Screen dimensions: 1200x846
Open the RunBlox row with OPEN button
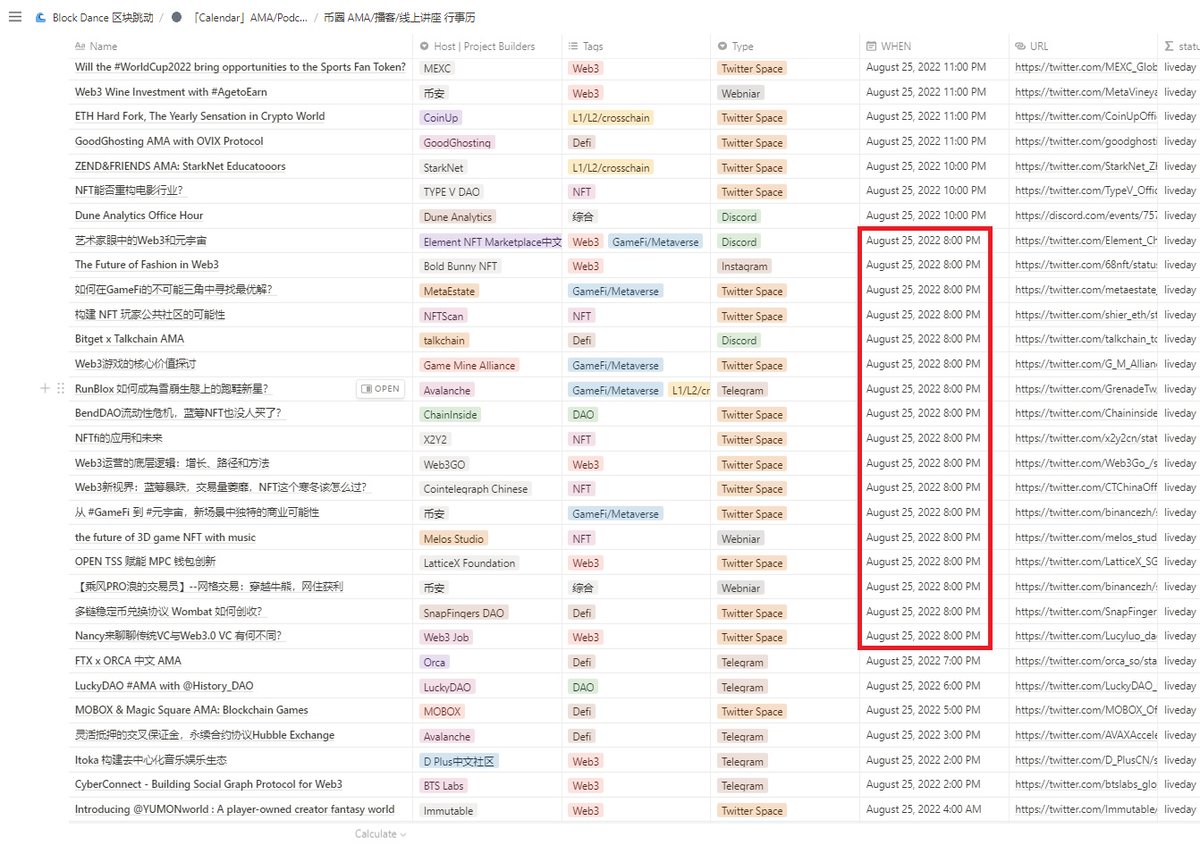pyautogui.click(x=380, y=389)
